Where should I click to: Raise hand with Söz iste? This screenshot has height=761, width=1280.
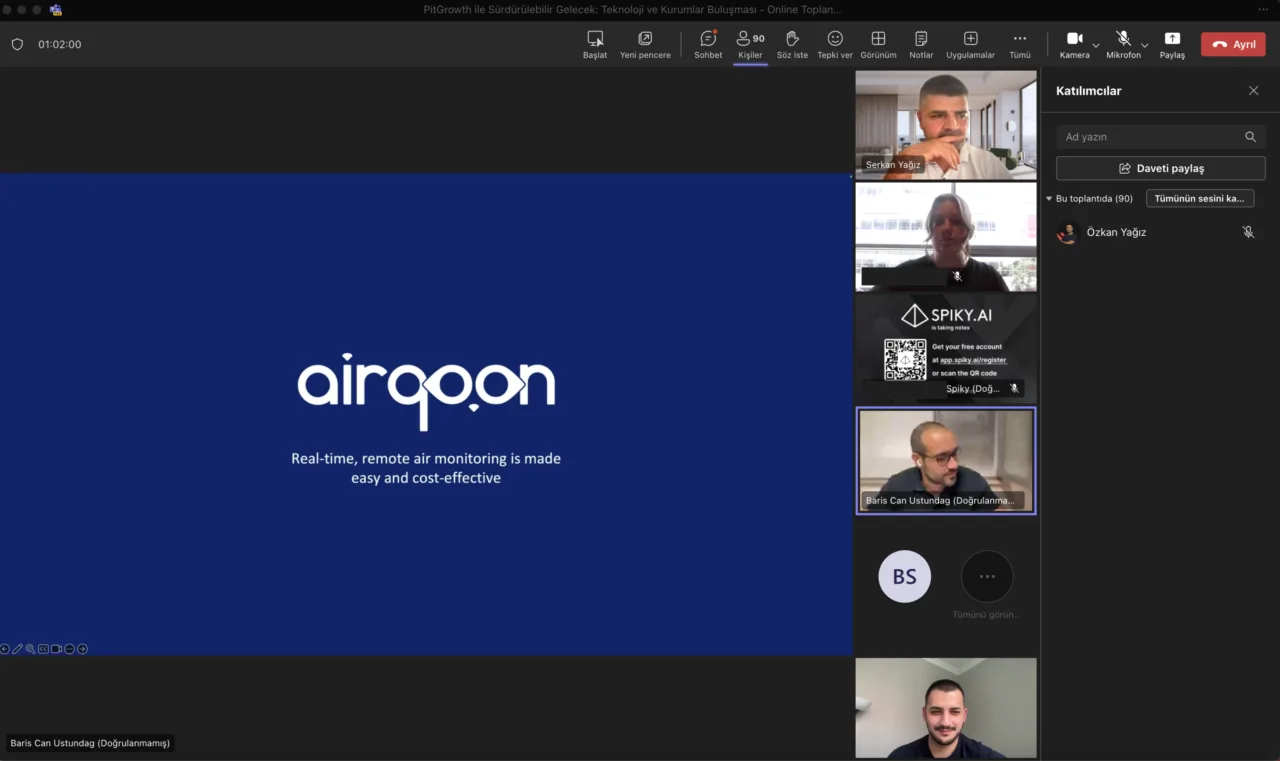tap(792, 44)
